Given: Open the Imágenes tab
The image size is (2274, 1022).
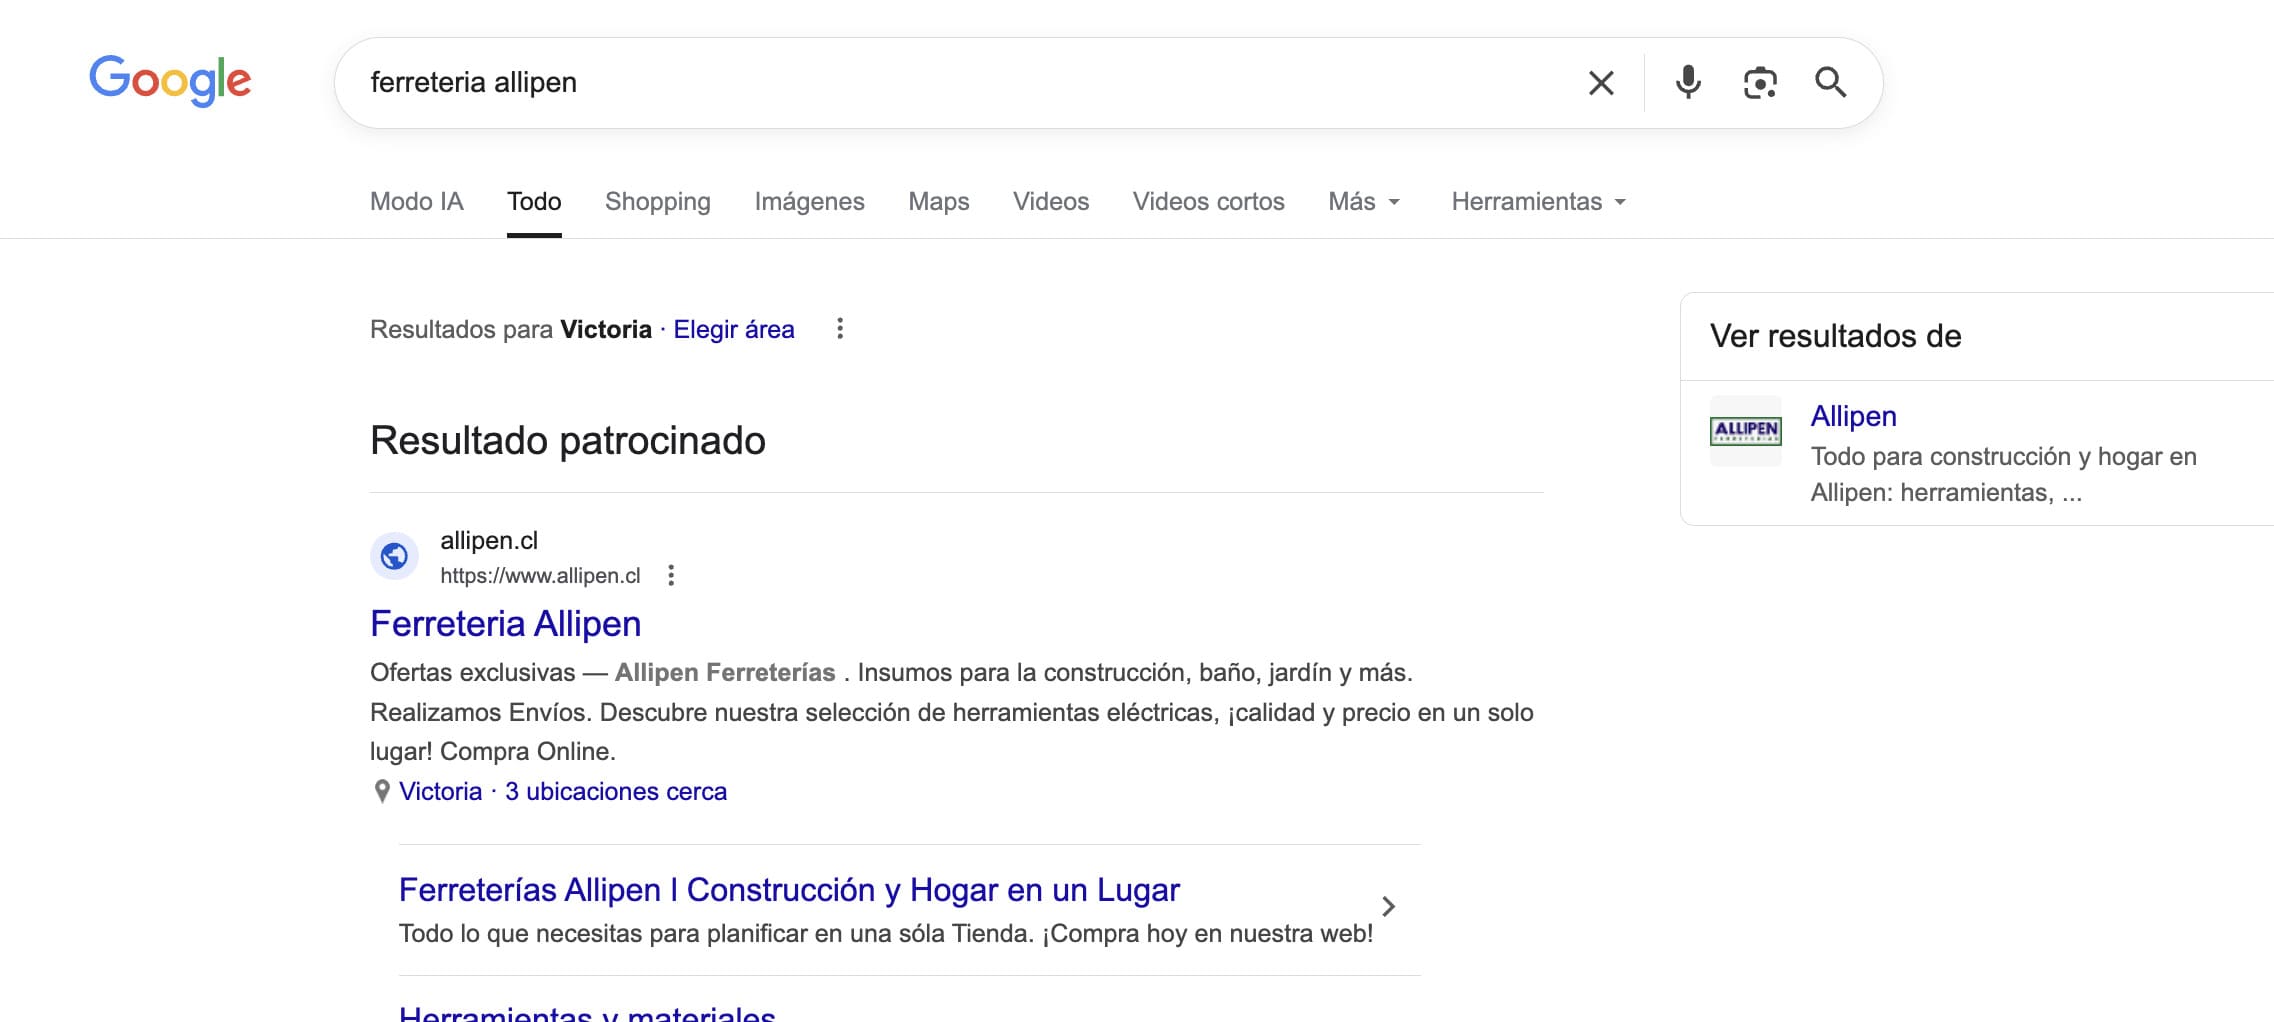Looking at the screenshot, I should (x=809, y=201).
